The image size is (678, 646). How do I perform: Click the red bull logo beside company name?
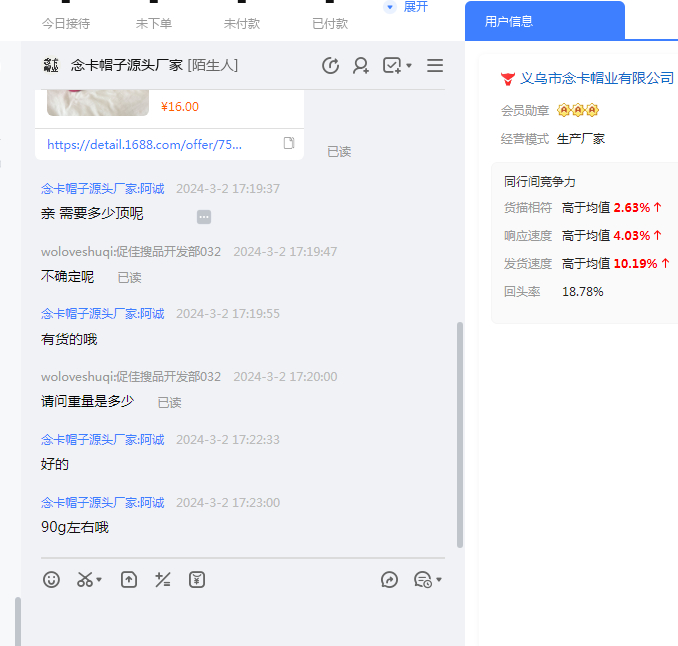tap(508, 79)
